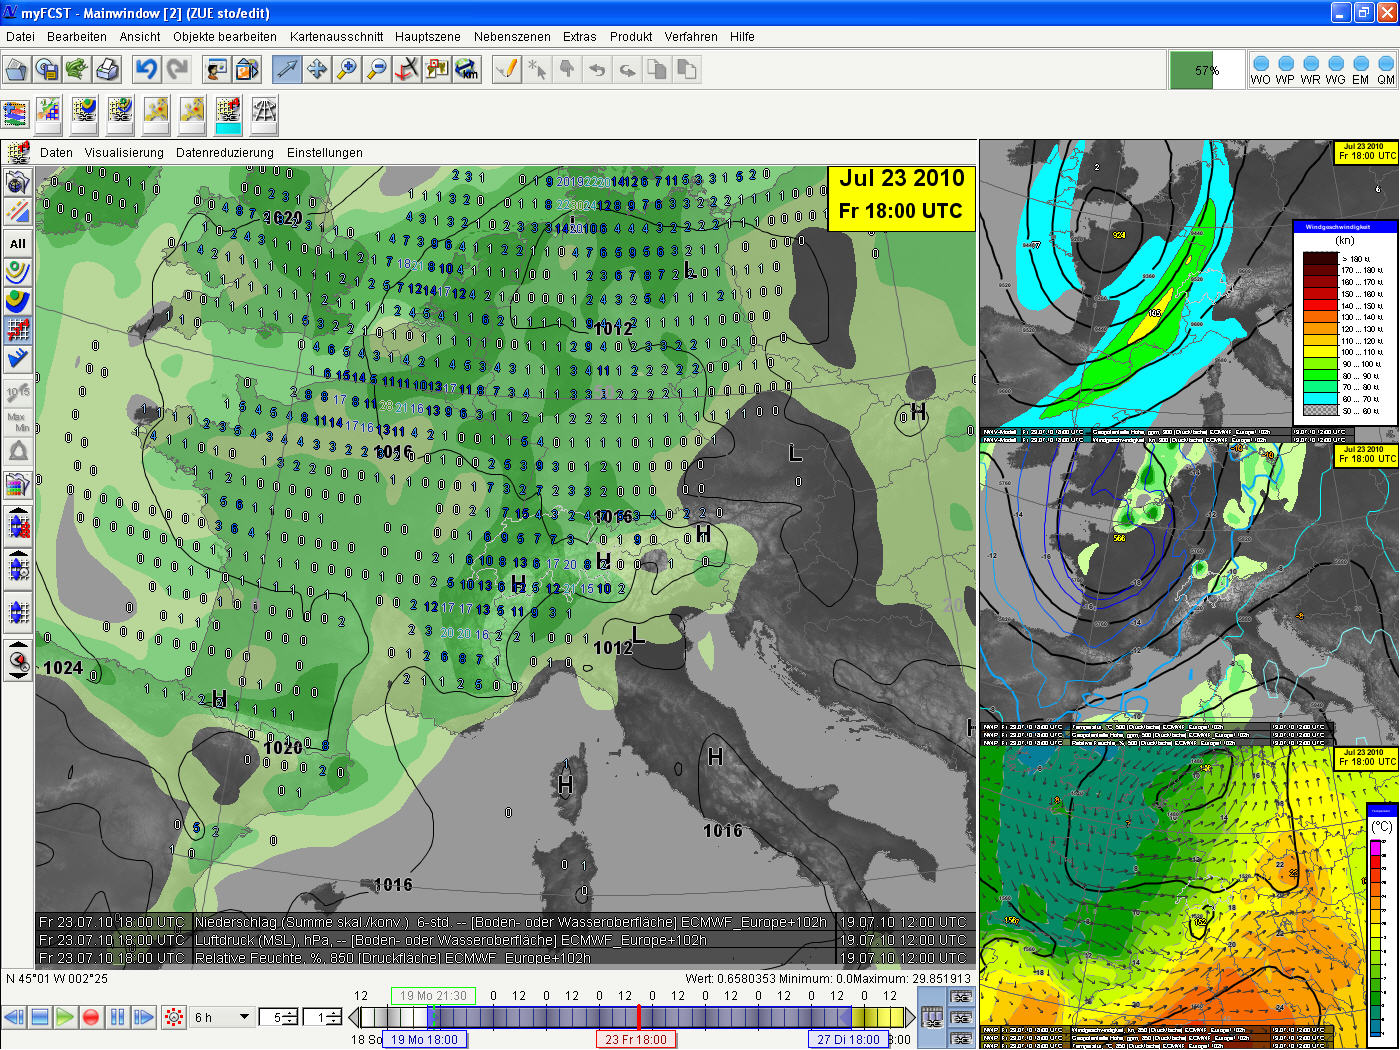Open the Nebenszenen menu

tap(512, 37)
